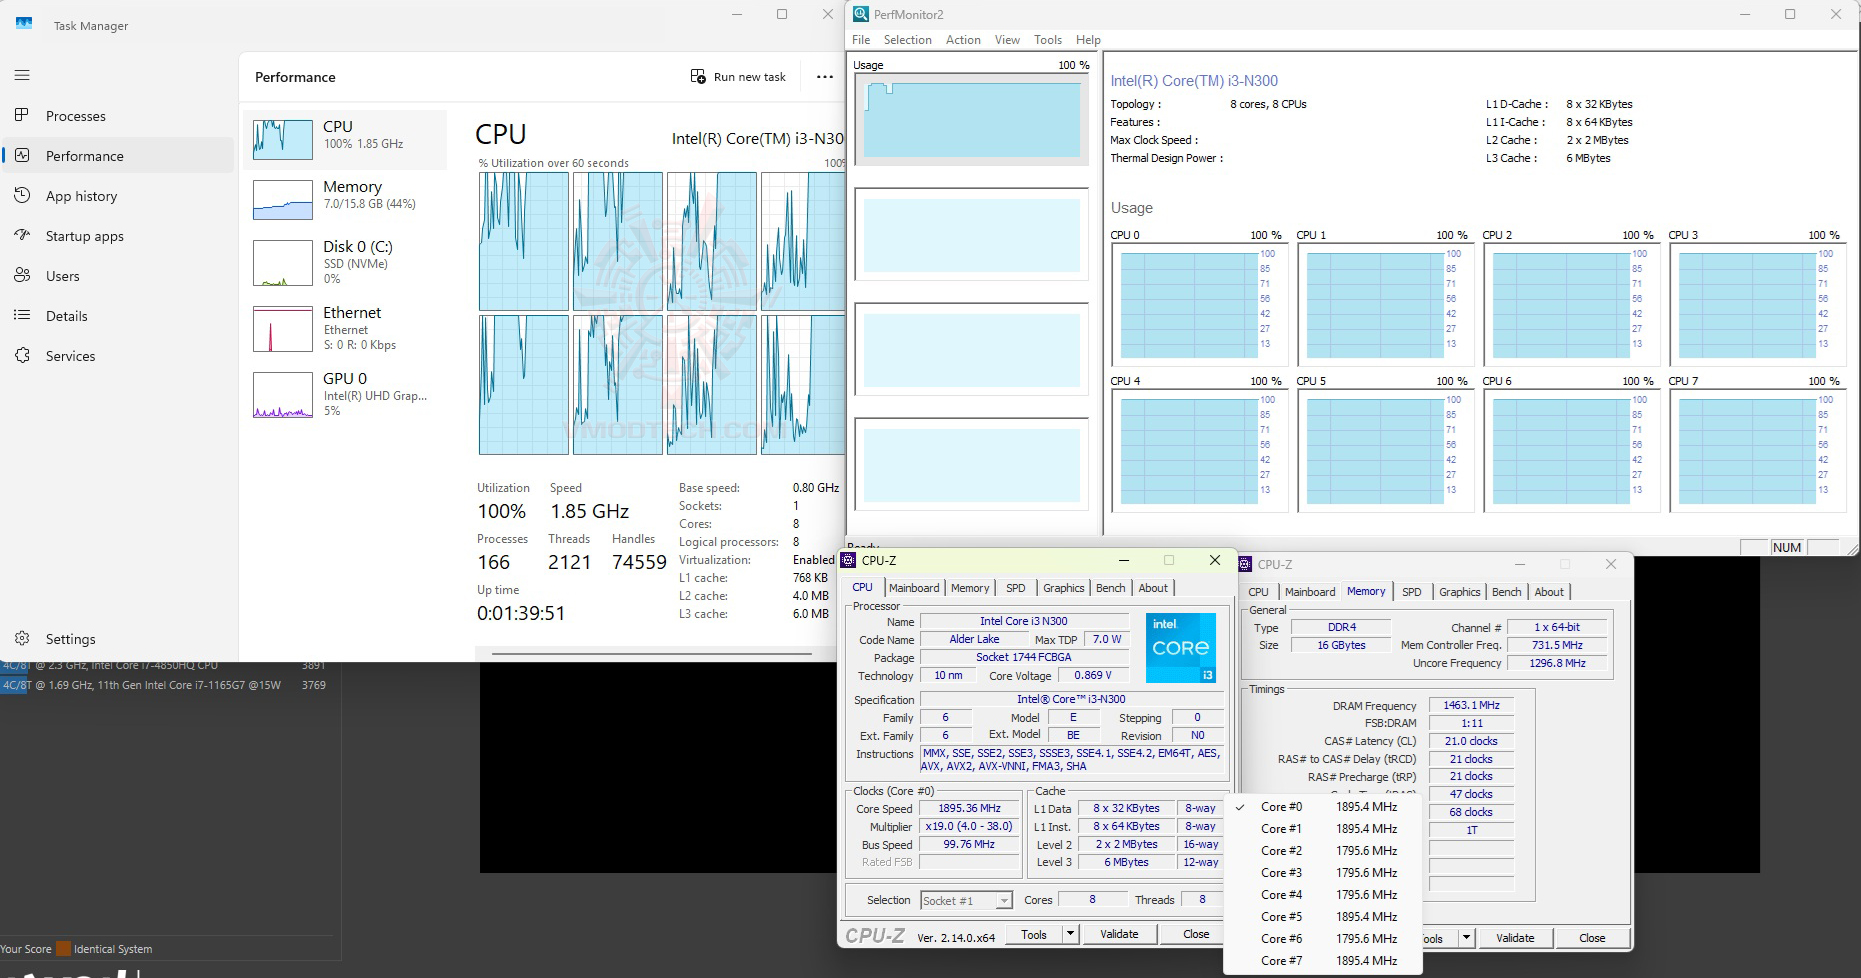Select Performance in Task Manager sidebar
Viewport: 1861px width, 978px height.
point(118,156)
